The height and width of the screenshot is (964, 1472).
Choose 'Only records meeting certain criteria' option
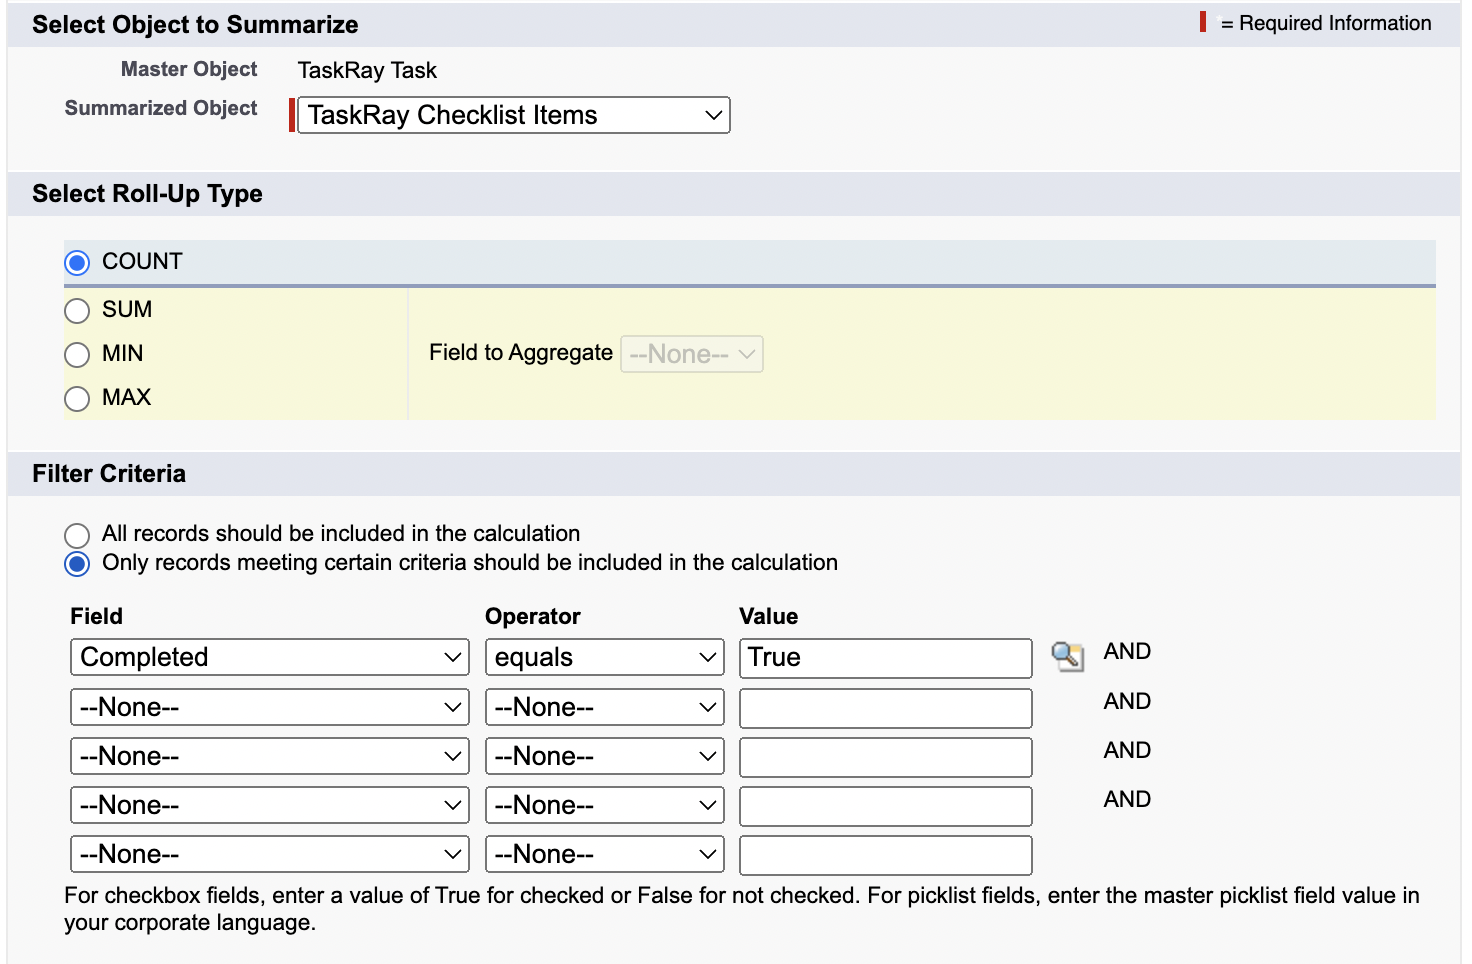coord(77,564)
